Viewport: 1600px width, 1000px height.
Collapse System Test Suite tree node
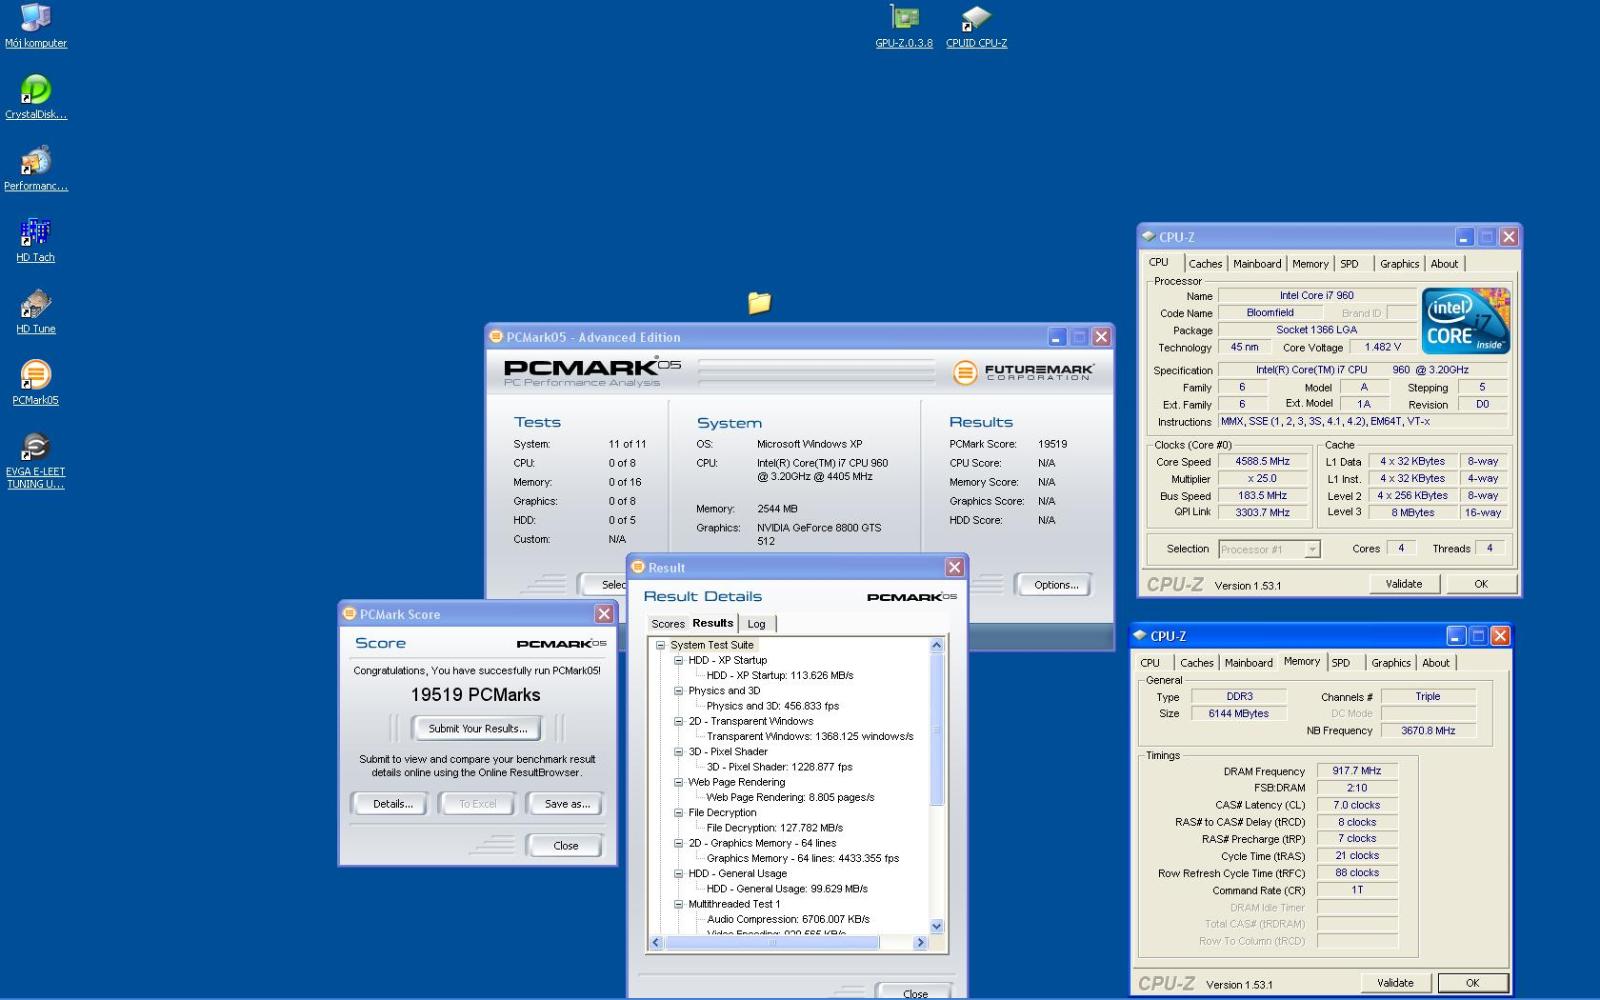(x=660, y=645)
